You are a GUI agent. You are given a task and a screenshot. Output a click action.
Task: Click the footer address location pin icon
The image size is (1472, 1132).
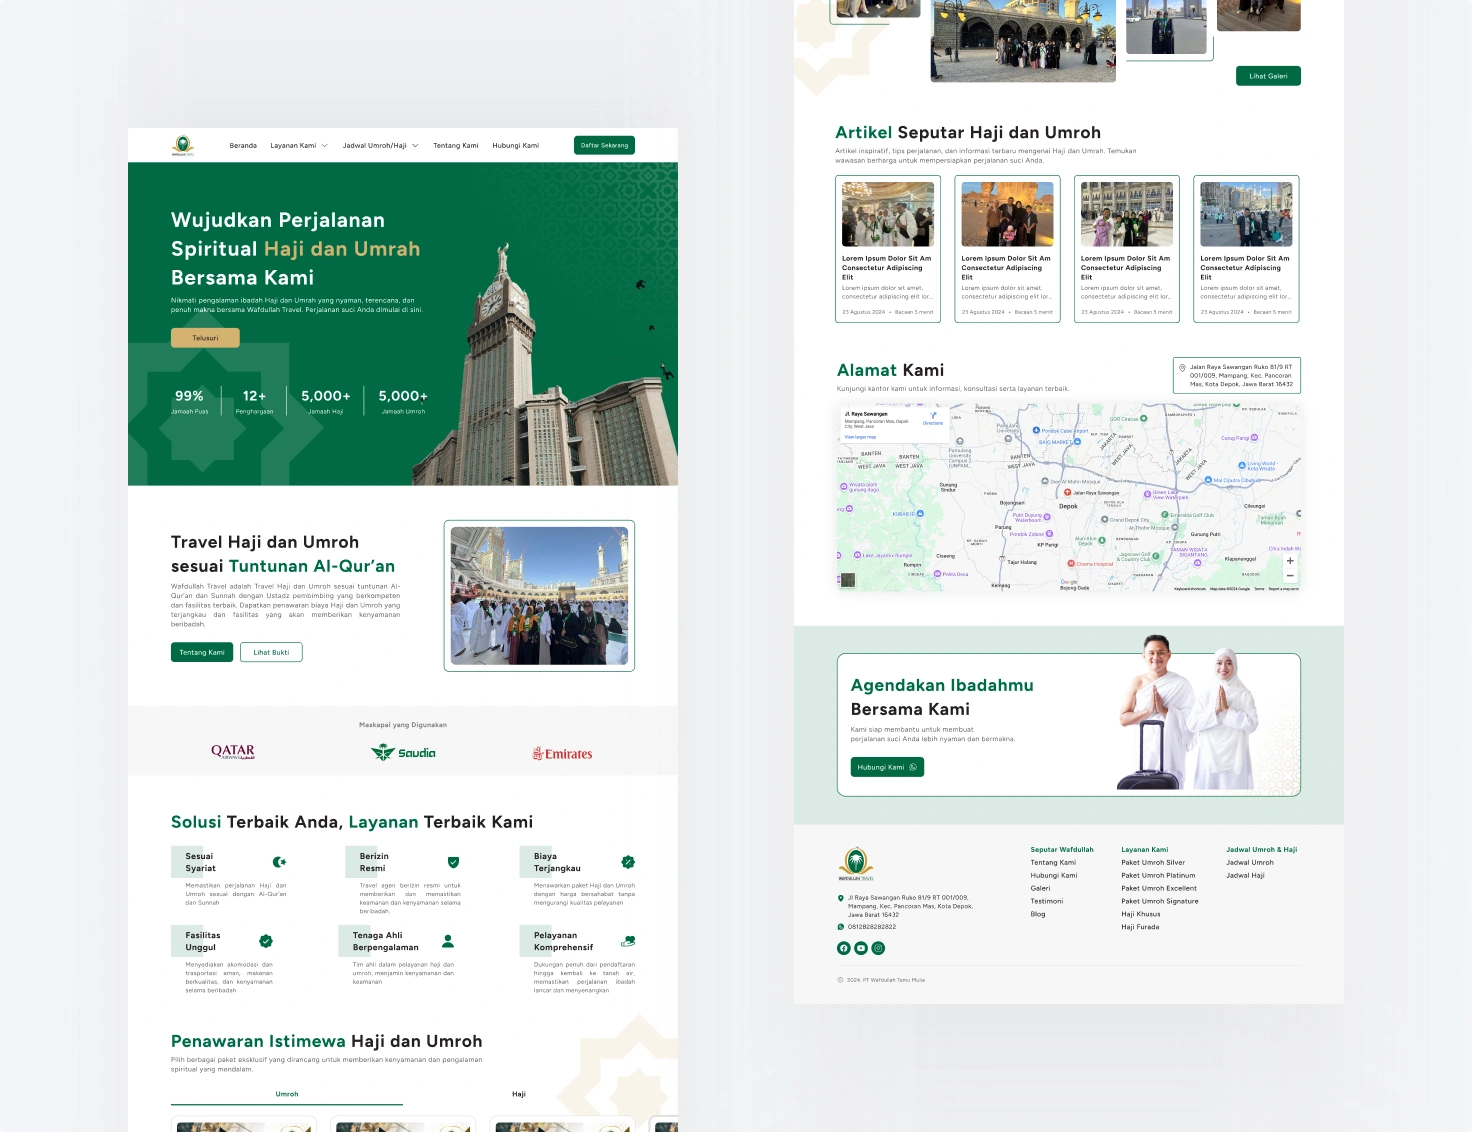pyautogui.click(x=840, y=898)
